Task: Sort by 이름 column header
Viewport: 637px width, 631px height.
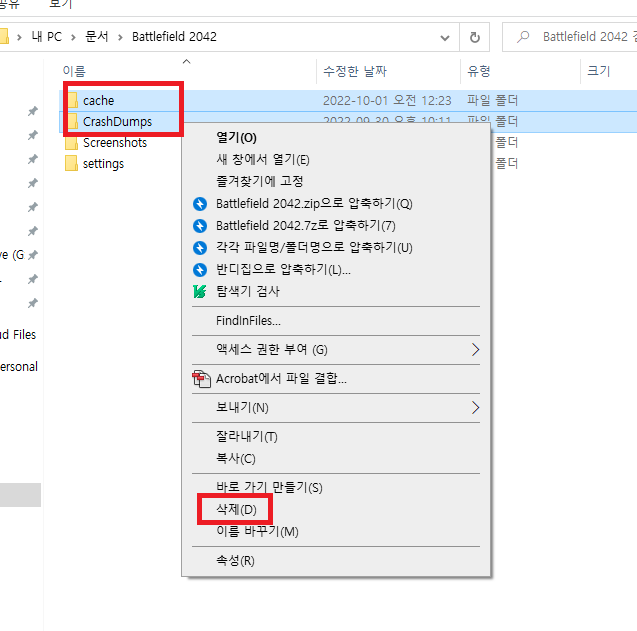Action: click(74, 71)
